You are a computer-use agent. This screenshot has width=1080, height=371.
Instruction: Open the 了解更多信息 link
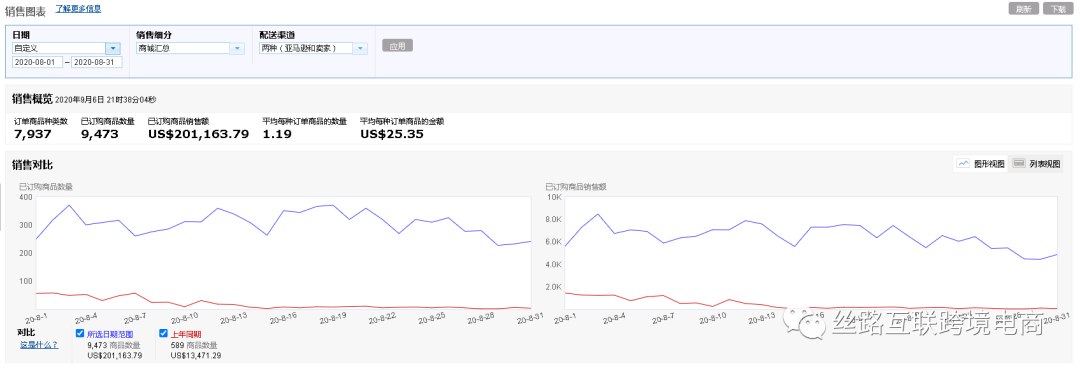tap(78, 8)
